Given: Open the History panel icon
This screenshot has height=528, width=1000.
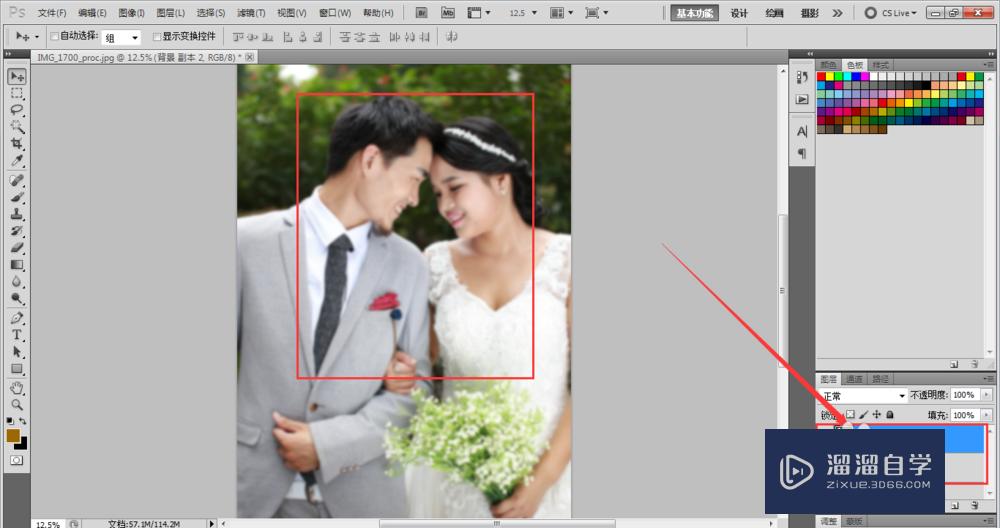Looking at the screenshot, I should (x=802, y=77).
